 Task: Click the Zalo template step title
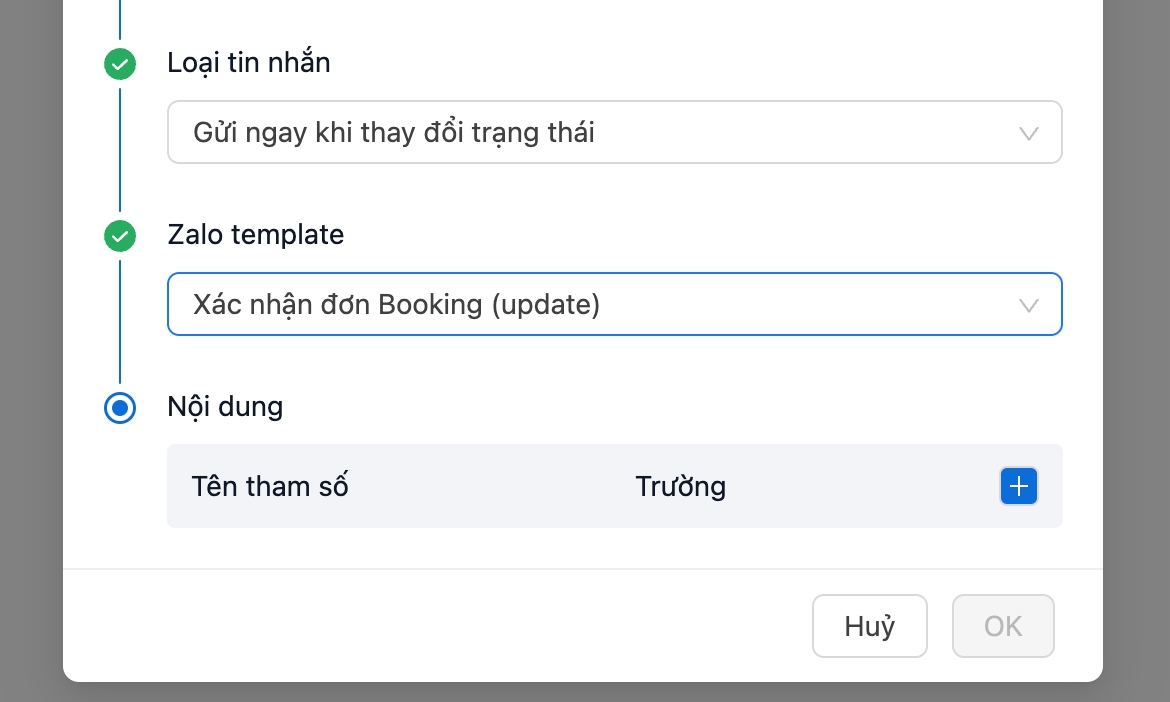click(255, 235)
